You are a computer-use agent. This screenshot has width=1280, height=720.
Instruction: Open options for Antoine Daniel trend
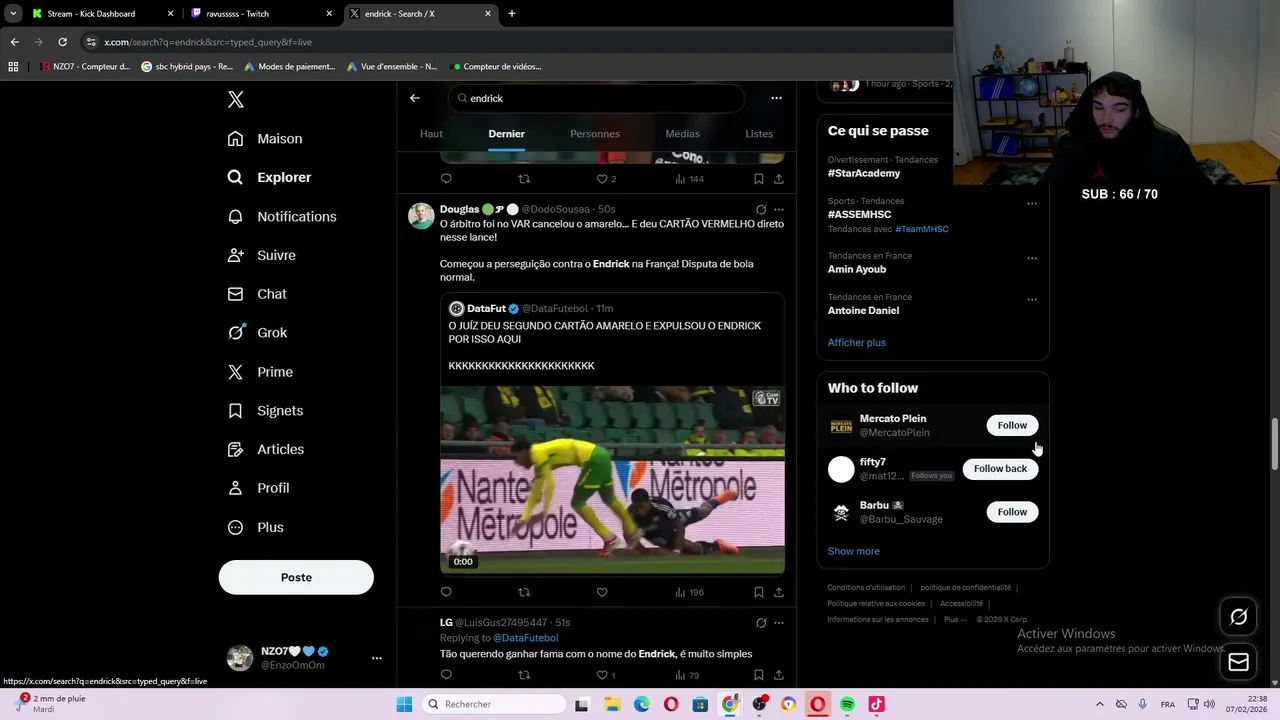[1032, 299]
